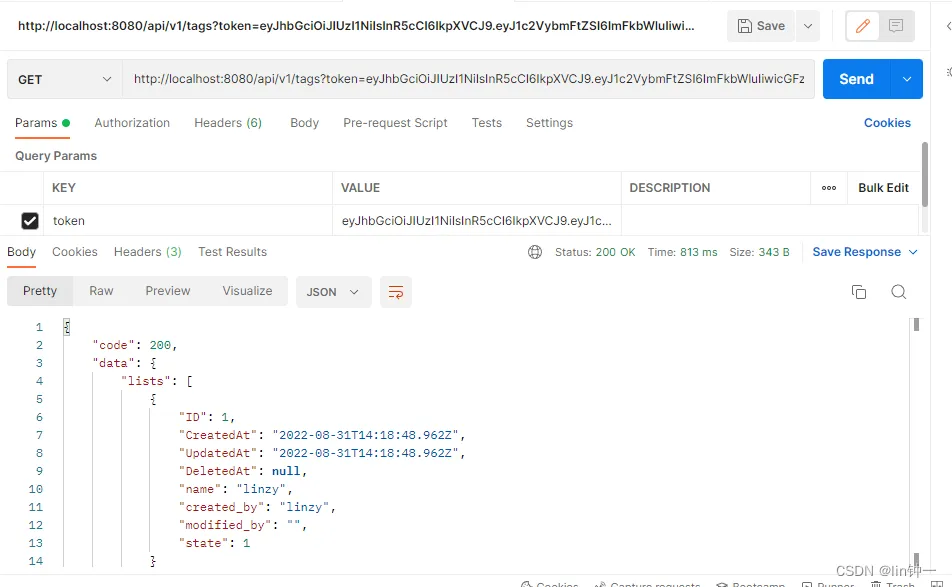Copy the response body with copy icon
Screen dimensions: 952x587
858,292
